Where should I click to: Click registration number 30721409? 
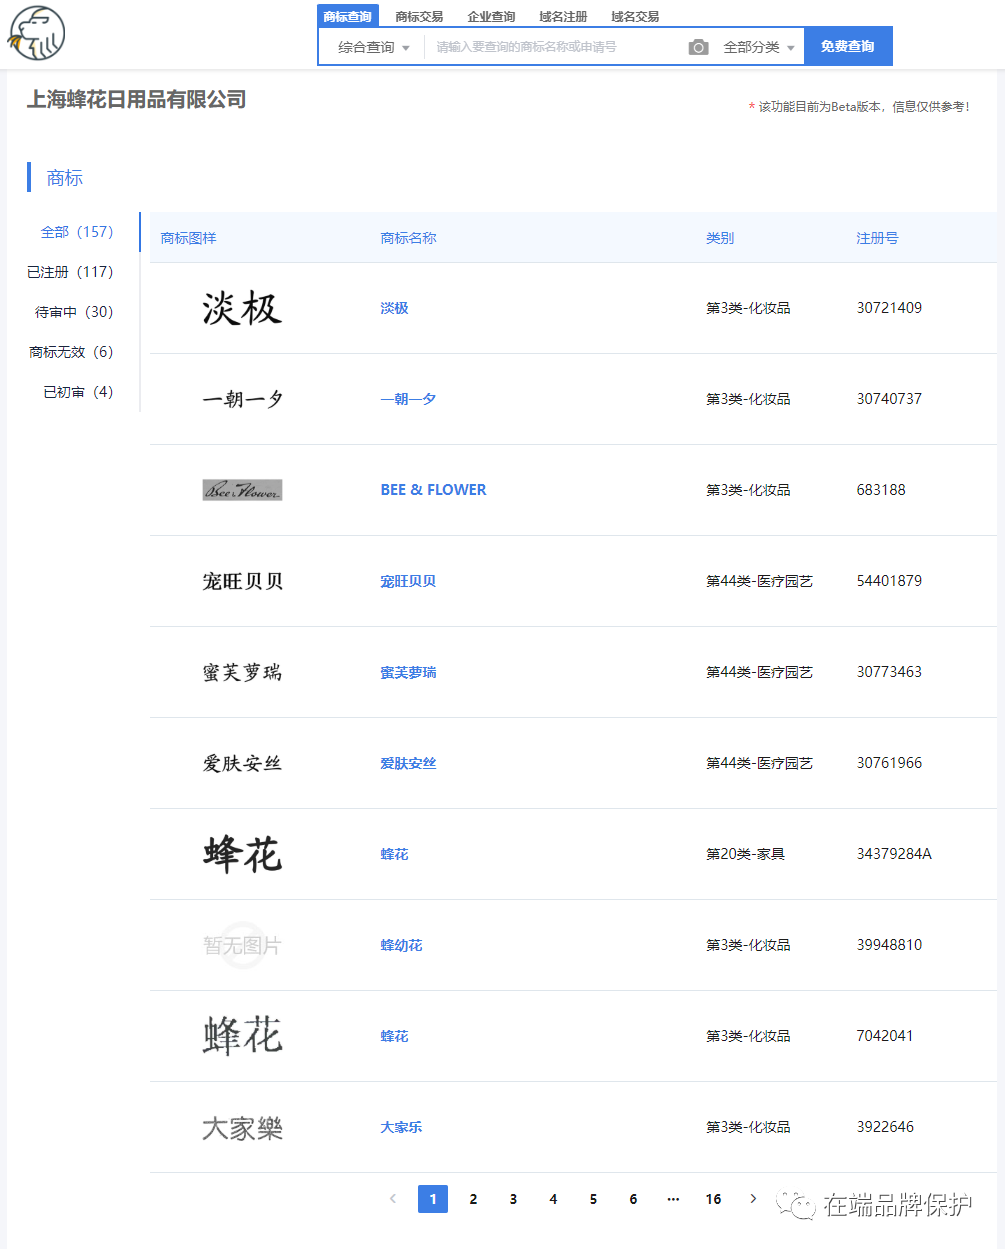(x=889, y=308)
